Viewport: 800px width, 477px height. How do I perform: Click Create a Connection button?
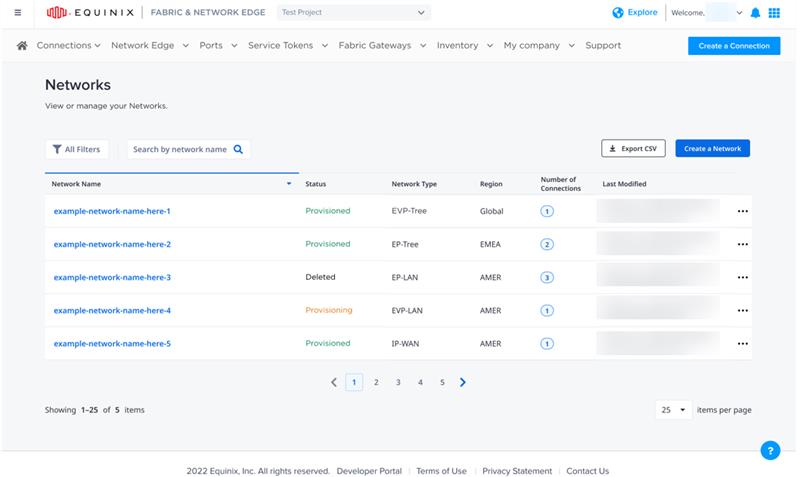[734, 46]
